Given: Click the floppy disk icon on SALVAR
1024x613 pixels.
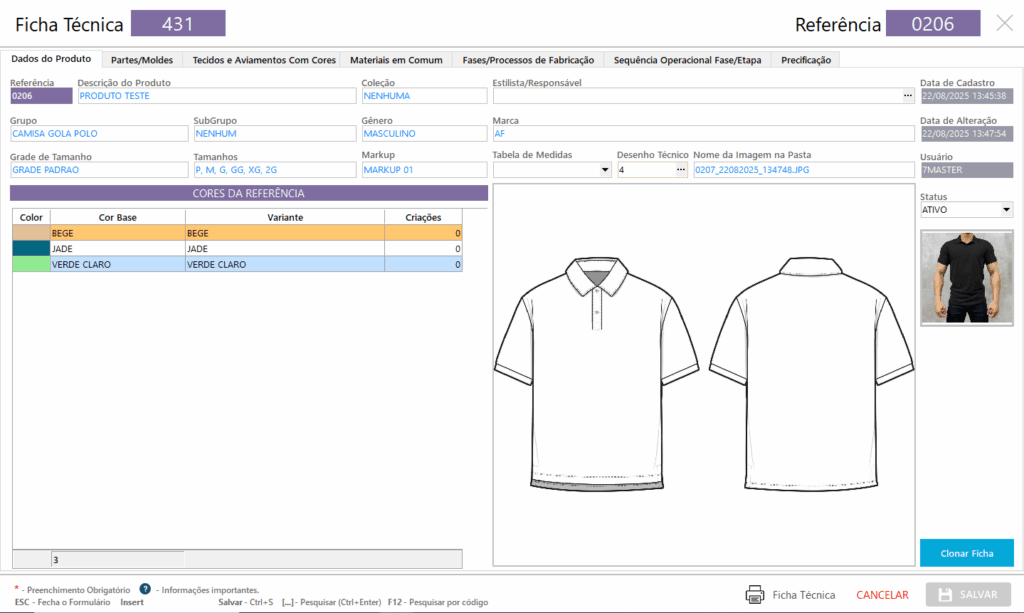Looking at the screenshot, I should point(944,594).
